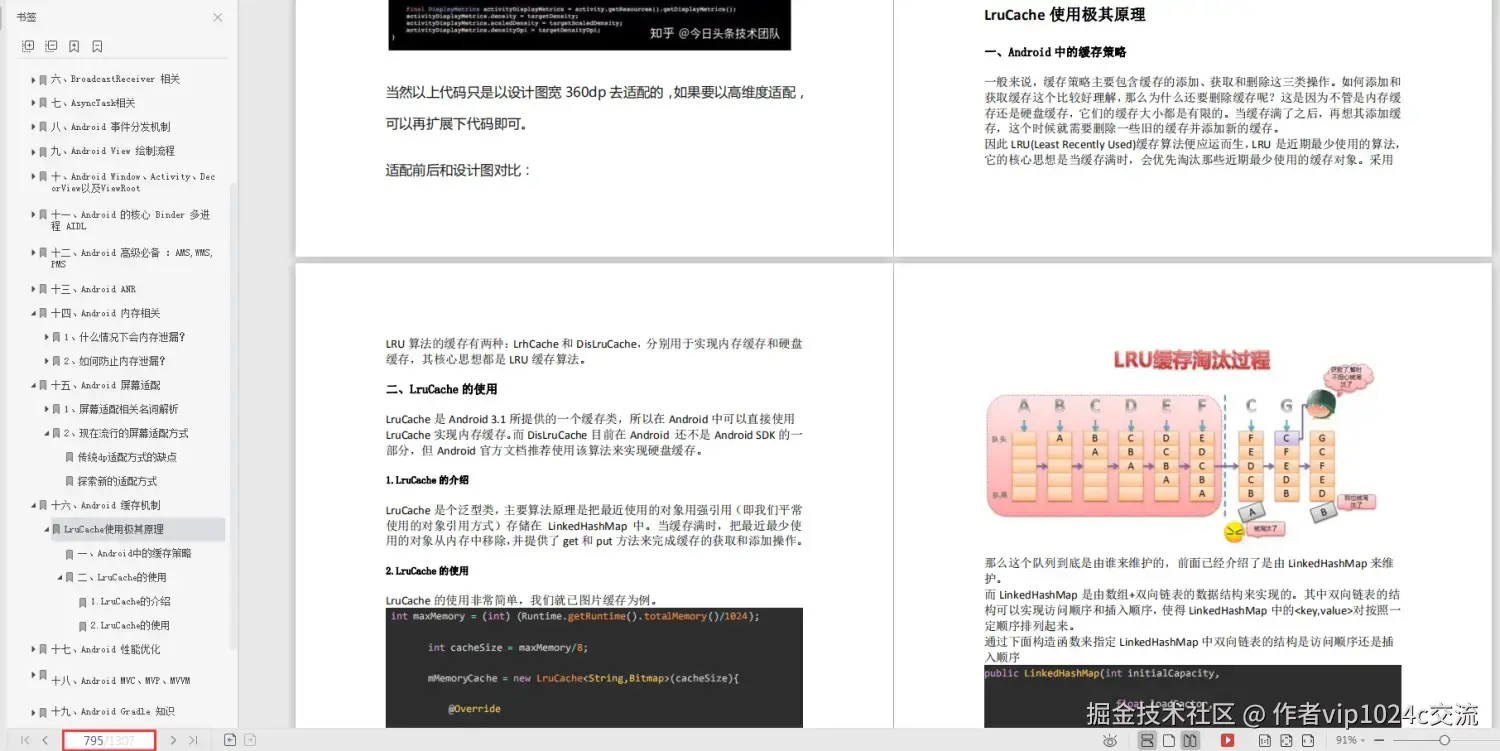The width and height of the screenshot is (1500, 751).
Task: Enable eye protection reading mode
Action: (1110, 740)
